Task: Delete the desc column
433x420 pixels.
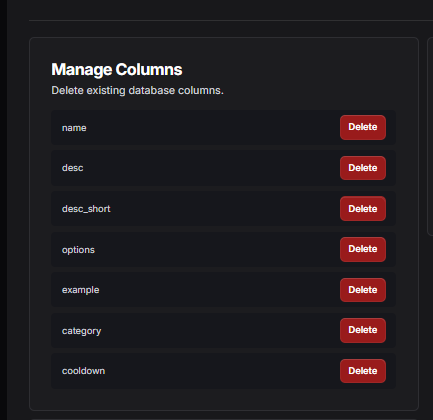Action: pyautogui.click(x=363, y=168)
